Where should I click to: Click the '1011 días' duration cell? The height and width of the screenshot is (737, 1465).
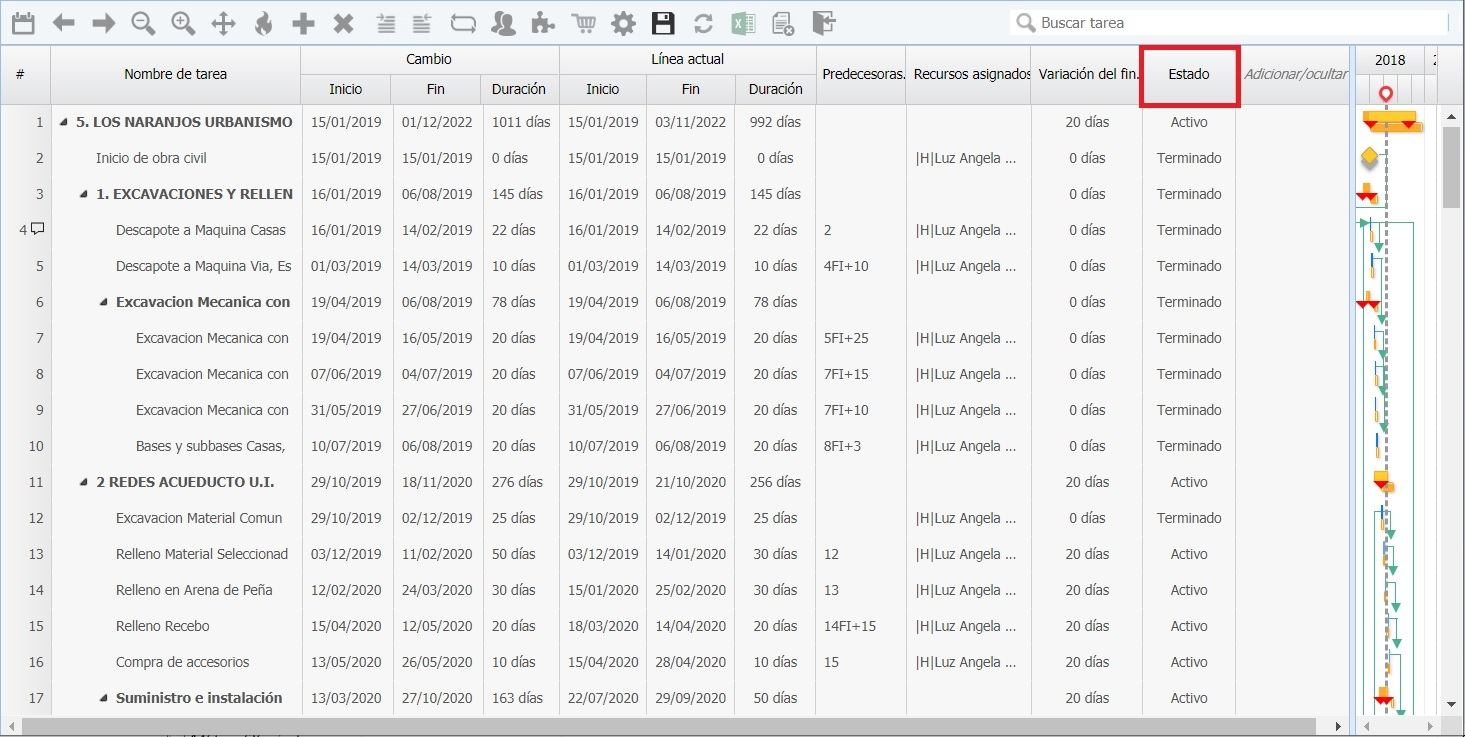tap(521, 122)
